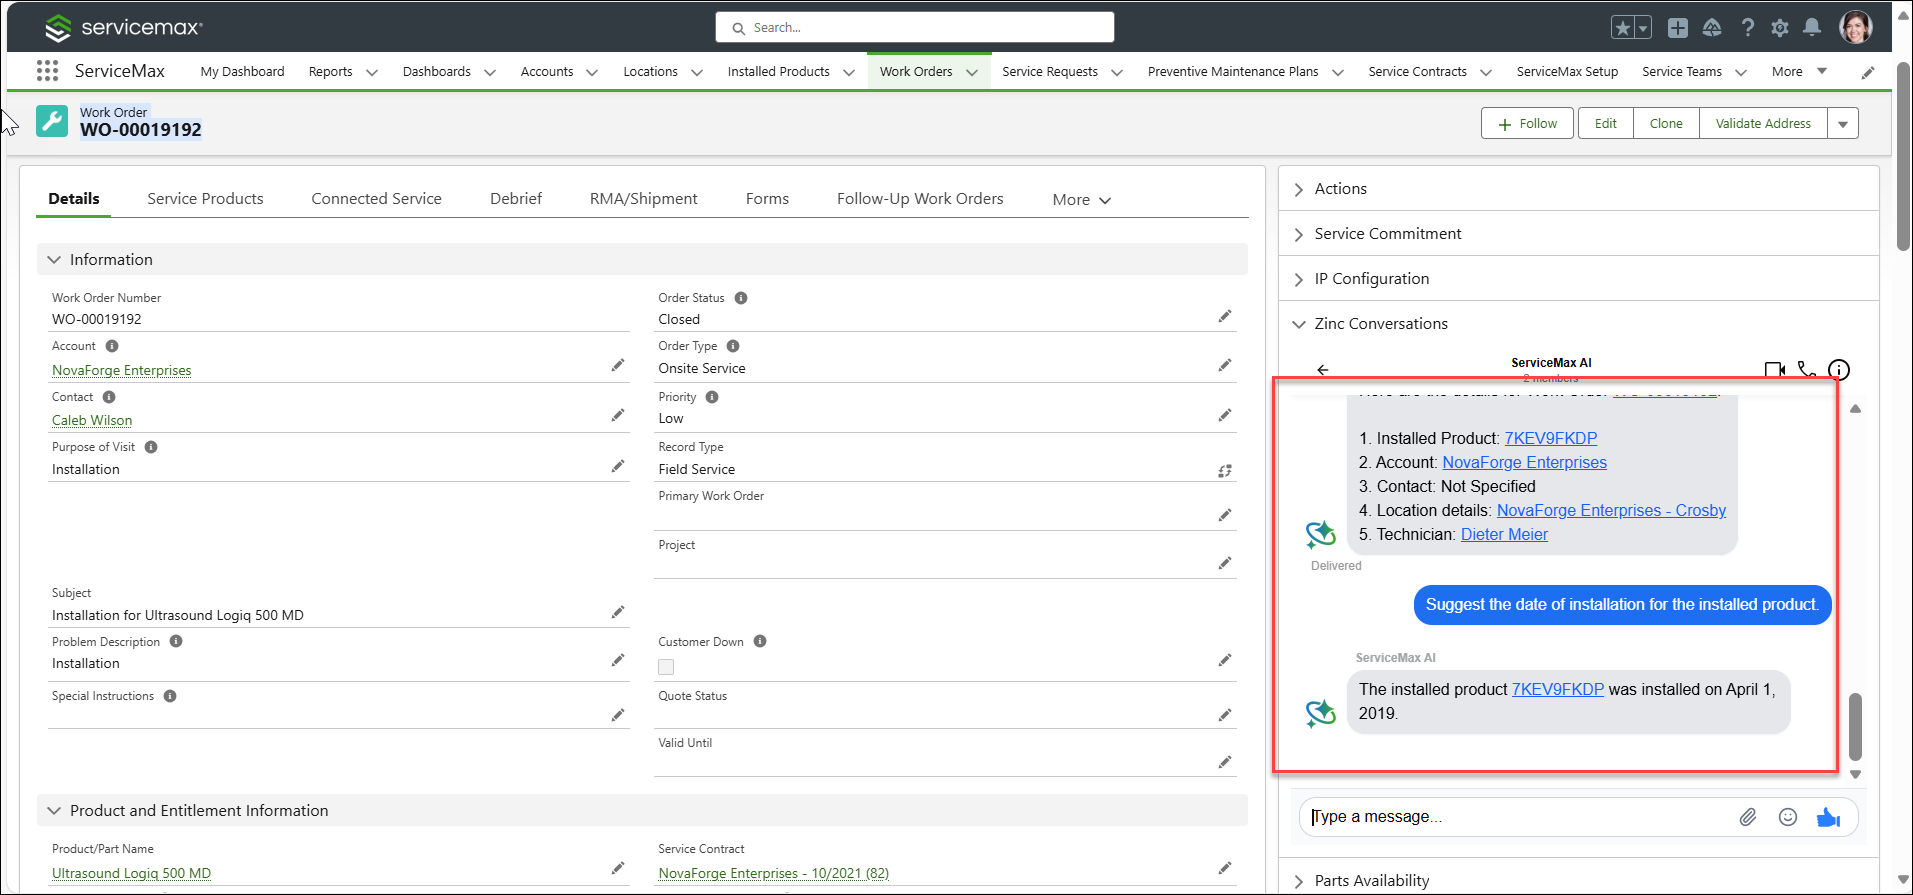Switch to the RMA/Shipment tab
This screenshot has width=1913, height=895.
pyautogui.click(x=644, y=199)
